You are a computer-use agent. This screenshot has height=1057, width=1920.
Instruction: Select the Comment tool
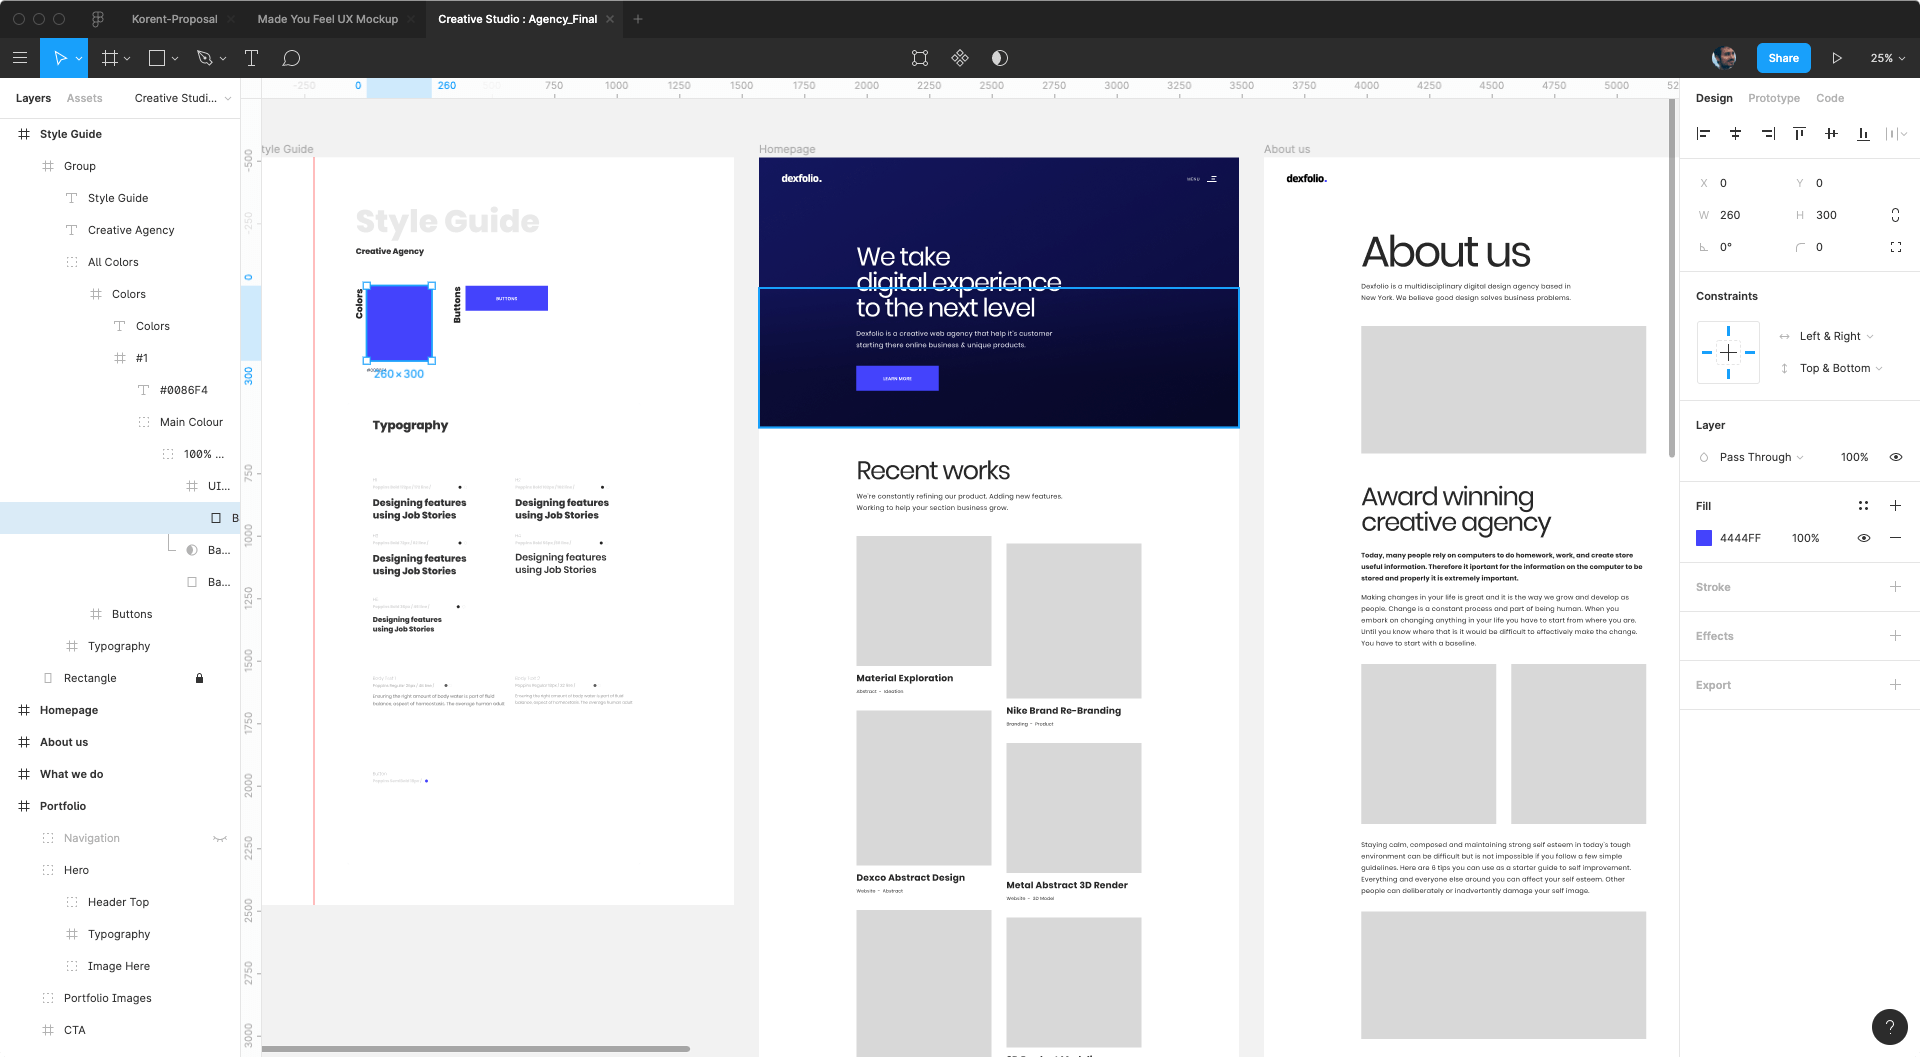coord(291,58)
